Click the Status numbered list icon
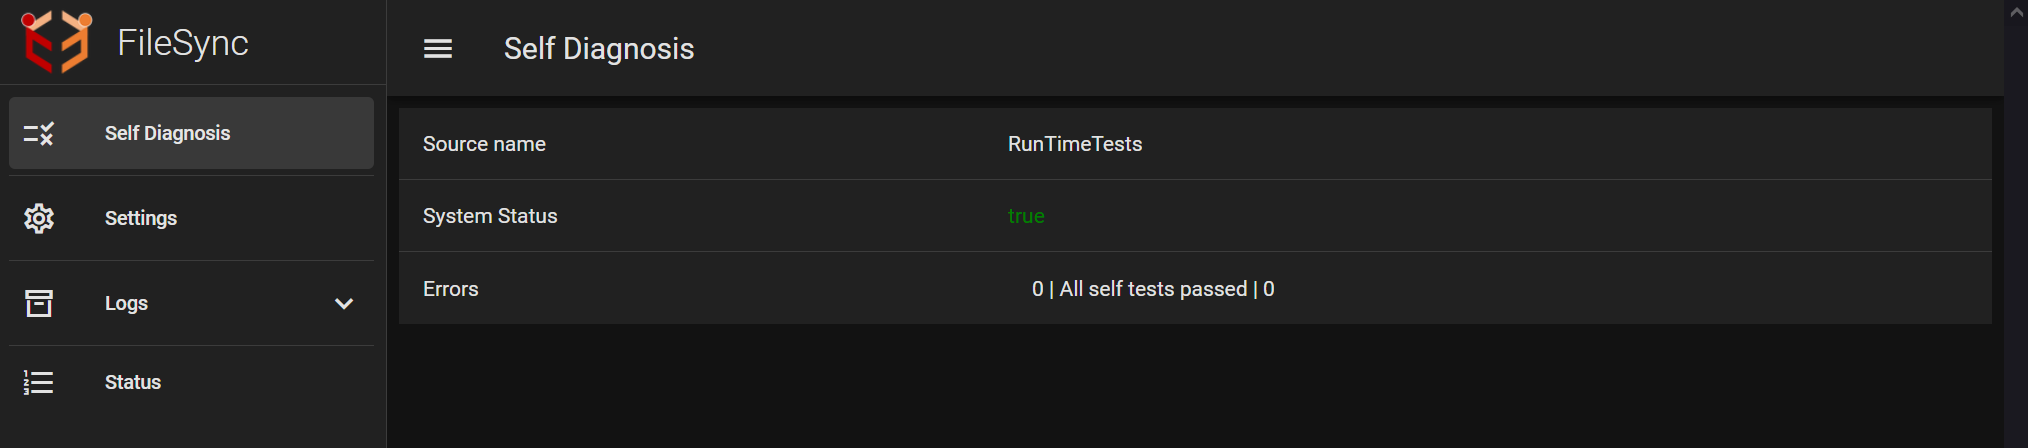 pos(39,382)
